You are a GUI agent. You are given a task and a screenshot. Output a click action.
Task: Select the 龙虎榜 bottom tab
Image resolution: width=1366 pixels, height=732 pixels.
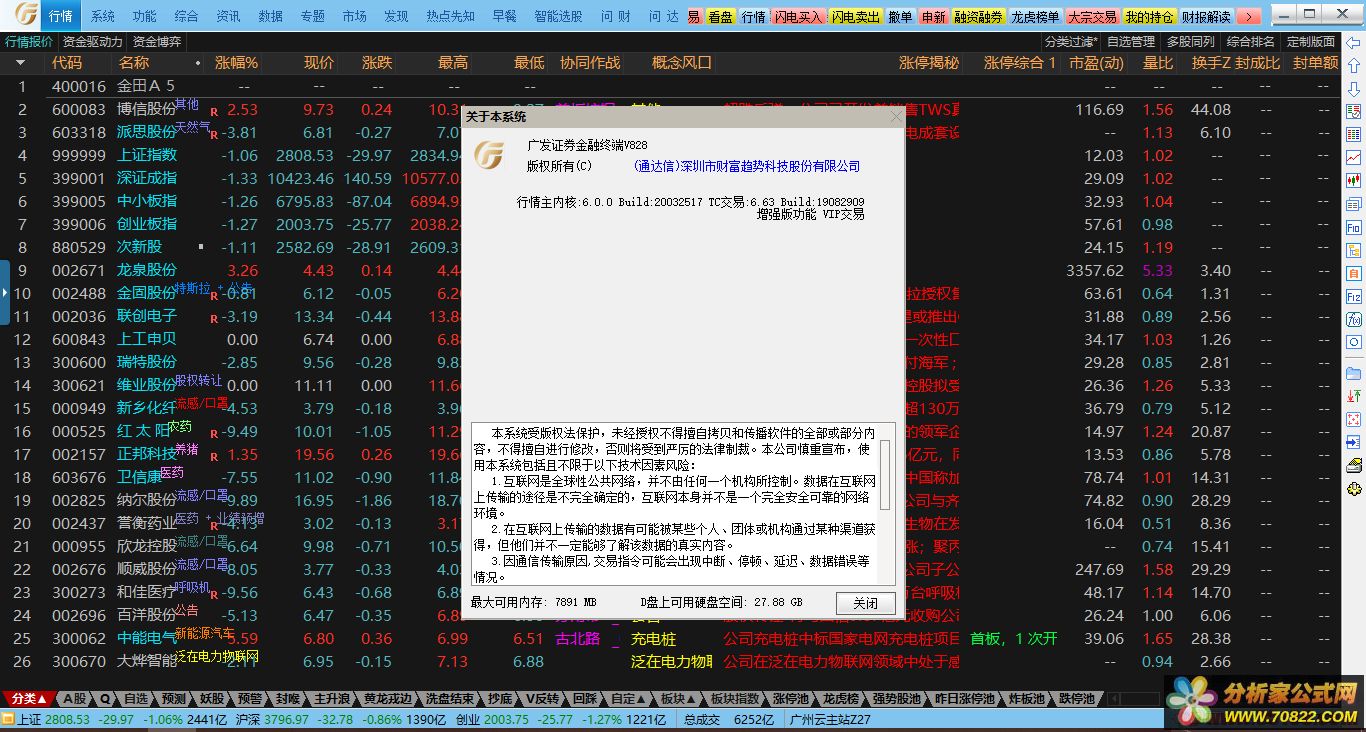tap(841, 698)
